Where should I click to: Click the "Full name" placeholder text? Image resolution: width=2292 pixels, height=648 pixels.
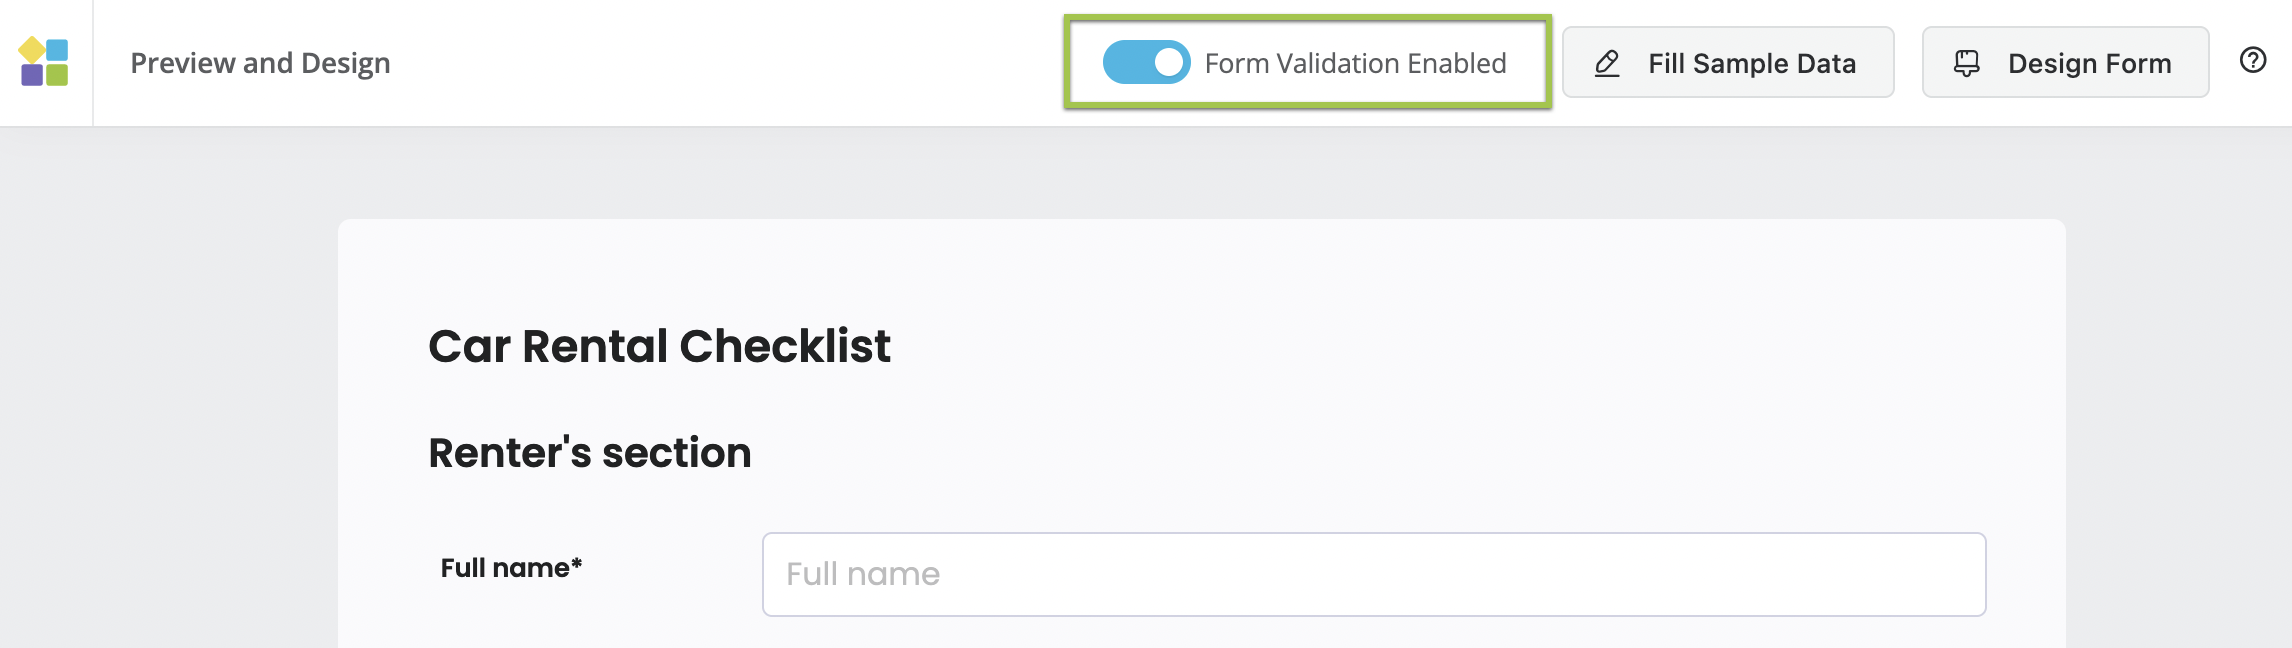tap(863, 574)
